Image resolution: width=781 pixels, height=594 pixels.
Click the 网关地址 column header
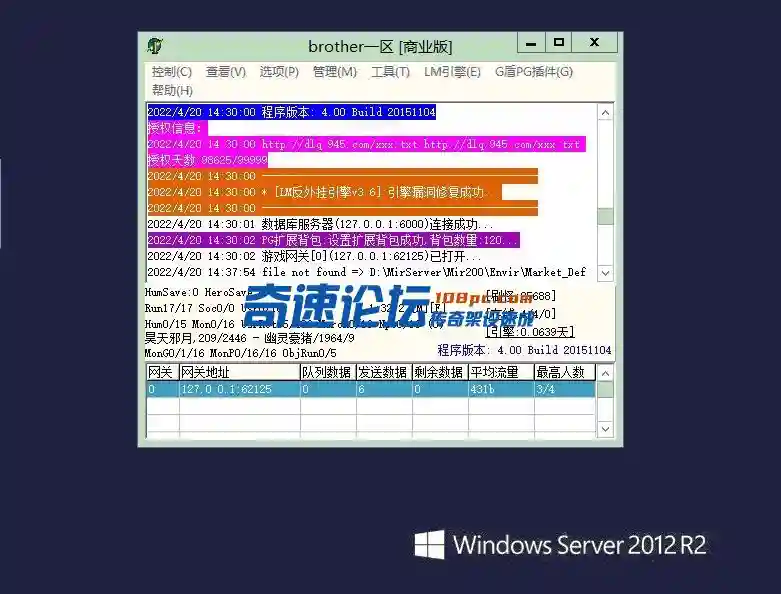(239, 372)
